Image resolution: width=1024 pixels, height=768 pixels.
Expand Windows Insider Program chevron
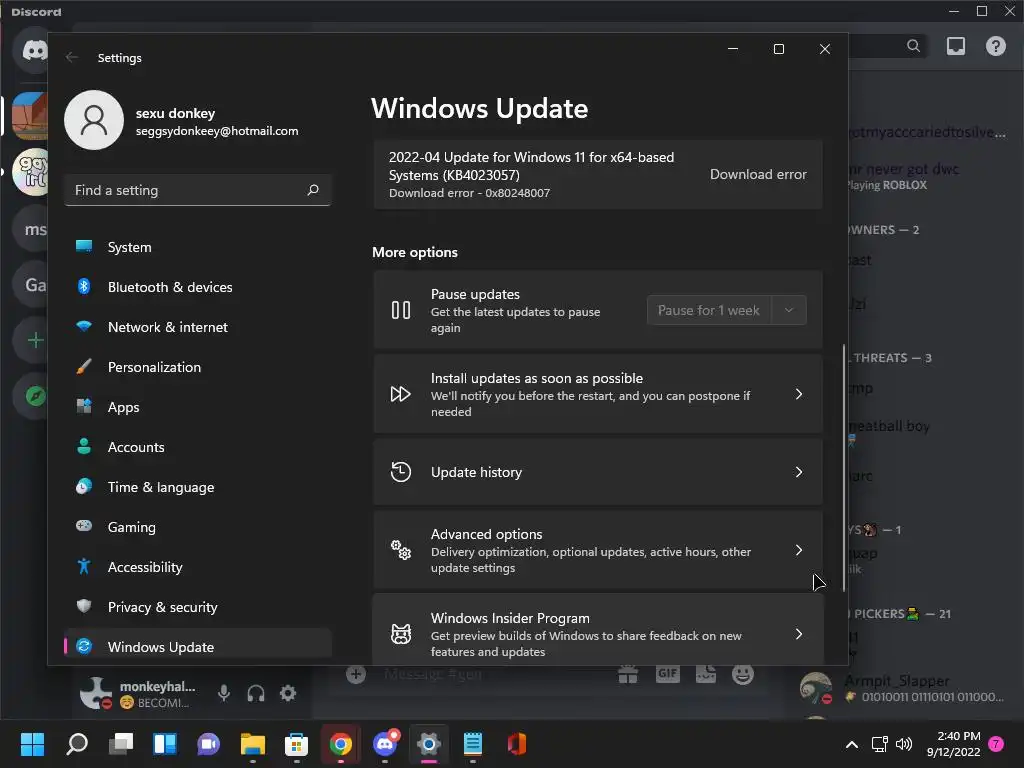pos(799,633)
